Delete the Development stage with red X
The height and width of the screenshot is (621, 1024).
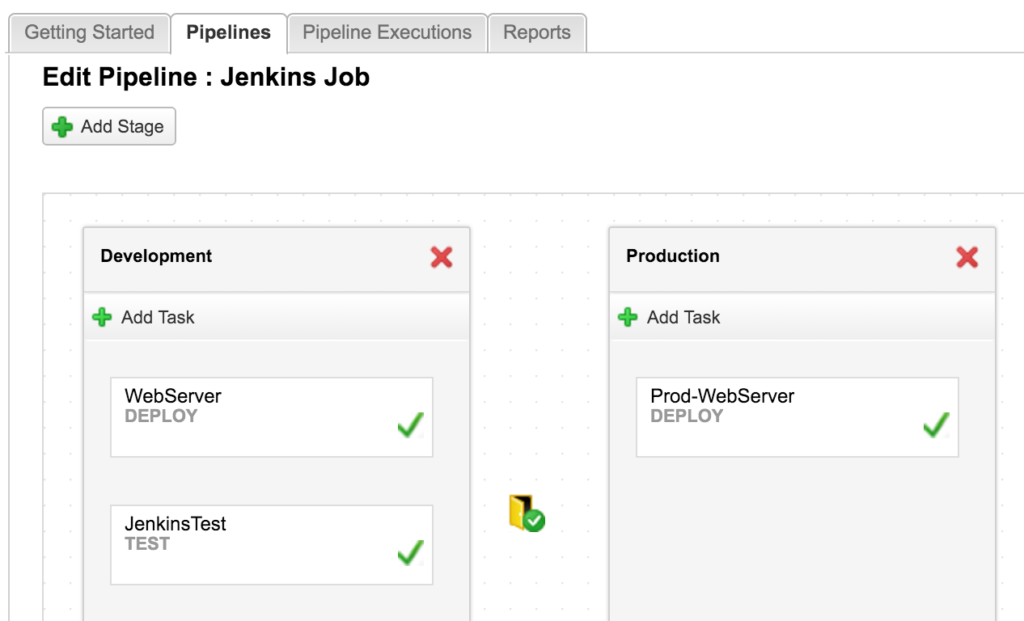[441, 257]
